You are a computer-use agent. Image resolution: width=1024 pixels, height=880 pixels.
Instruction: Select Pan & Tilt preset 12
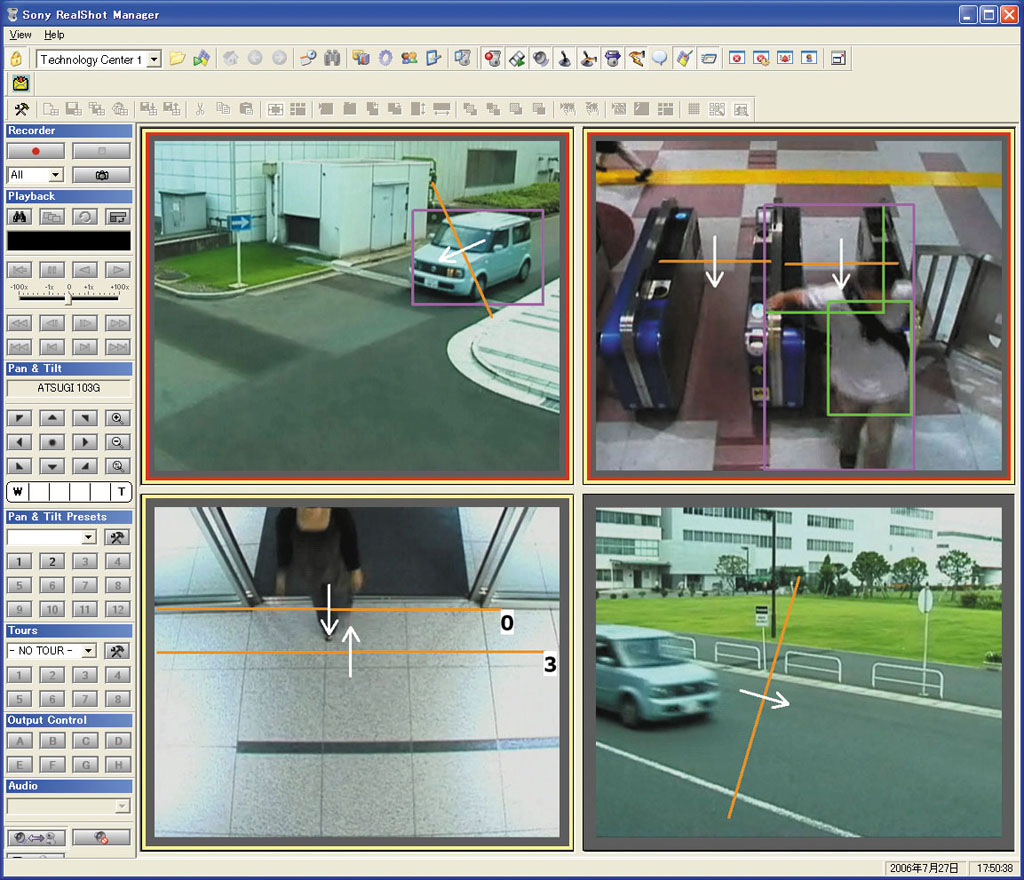pos(118,610)
